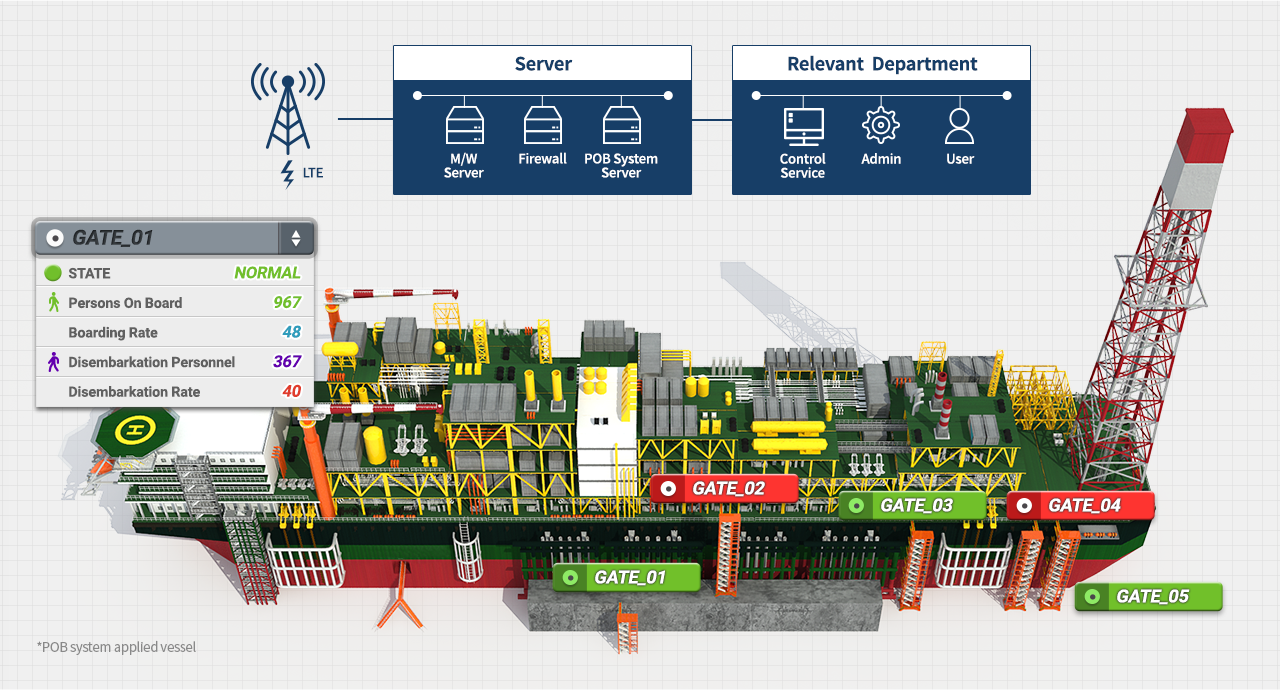This screenshot has height=690, width=1280.
Task: Open the GATE_01 dropdown stepper arrows
Action: click(x=296, y=238)
